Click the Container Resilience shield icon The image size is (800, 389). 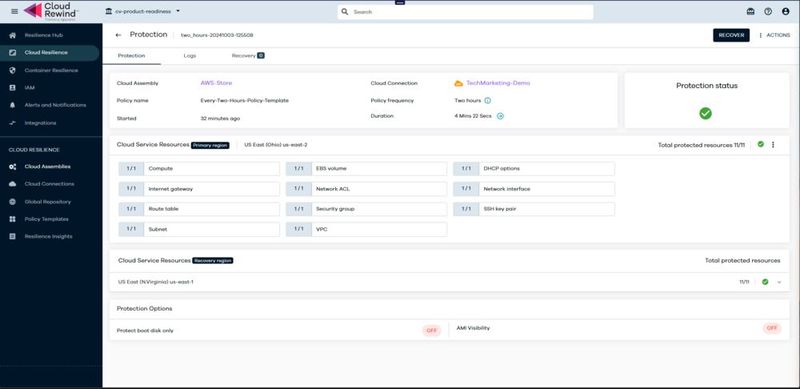click(x=13, y=70)
